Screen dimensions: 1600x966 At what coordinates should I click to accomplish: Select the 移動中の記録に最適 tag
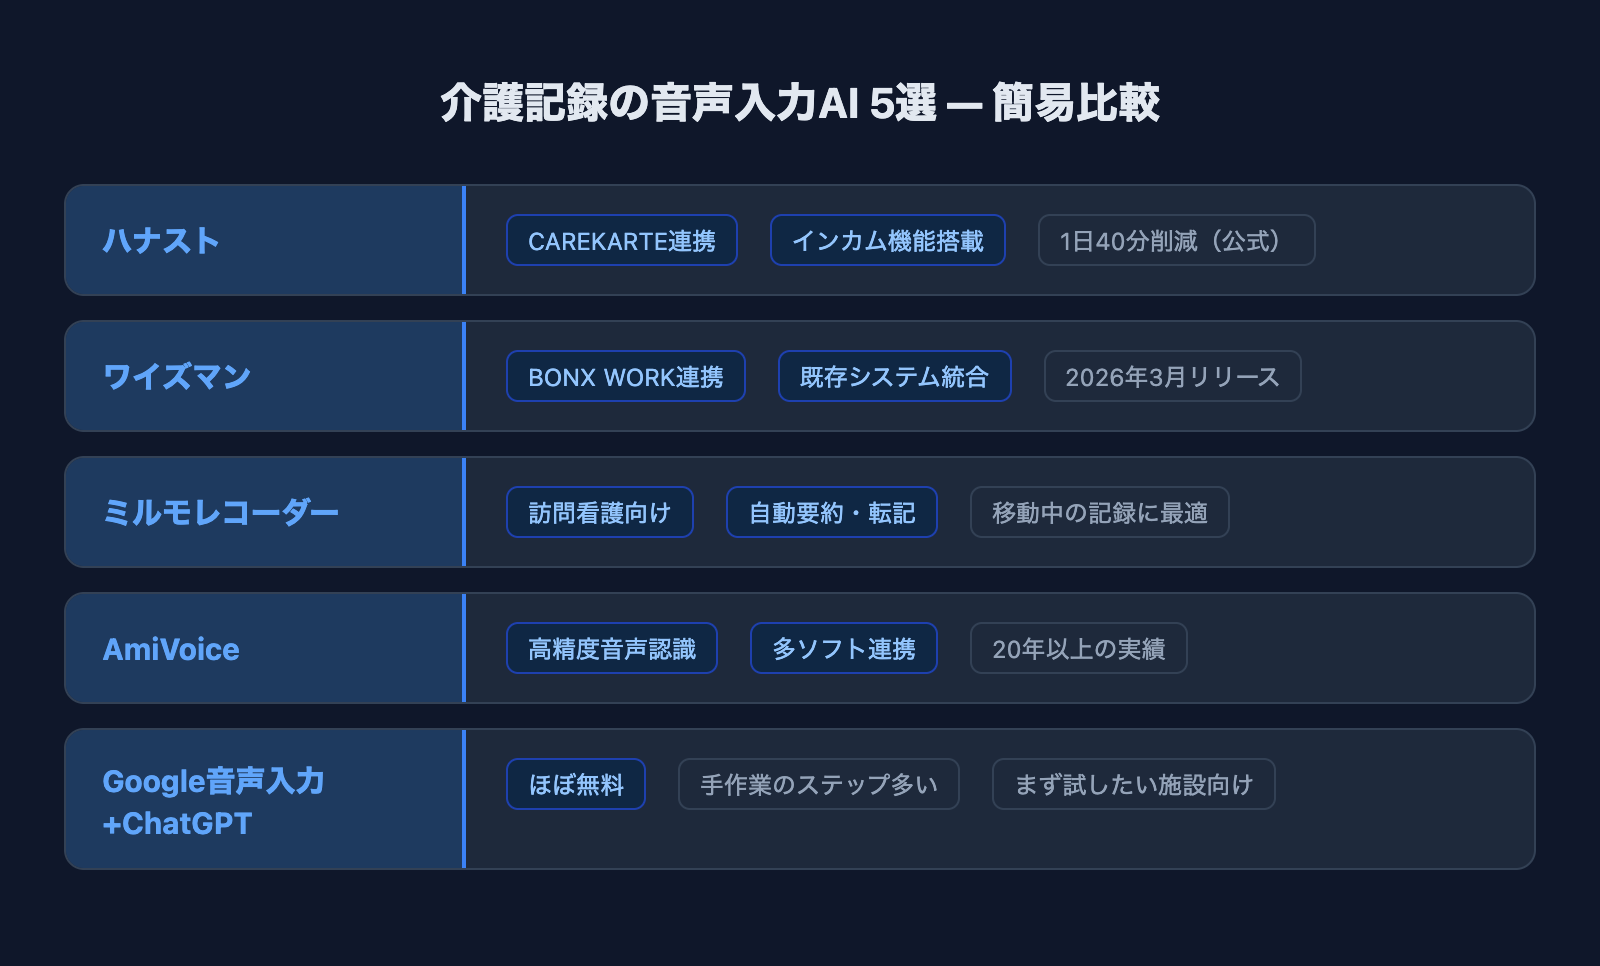click(x=1099, y=513)
